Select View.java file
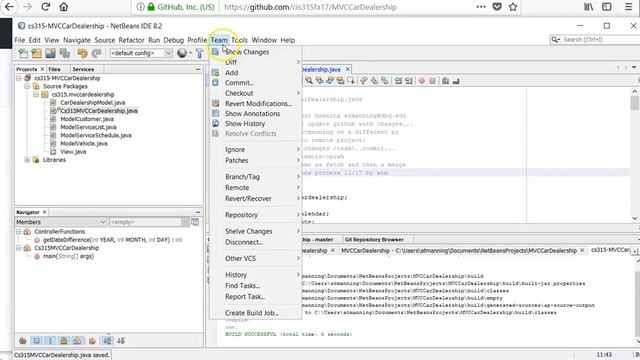The height and width of the screenshot is (360, 640). click(x=73, y=151)
